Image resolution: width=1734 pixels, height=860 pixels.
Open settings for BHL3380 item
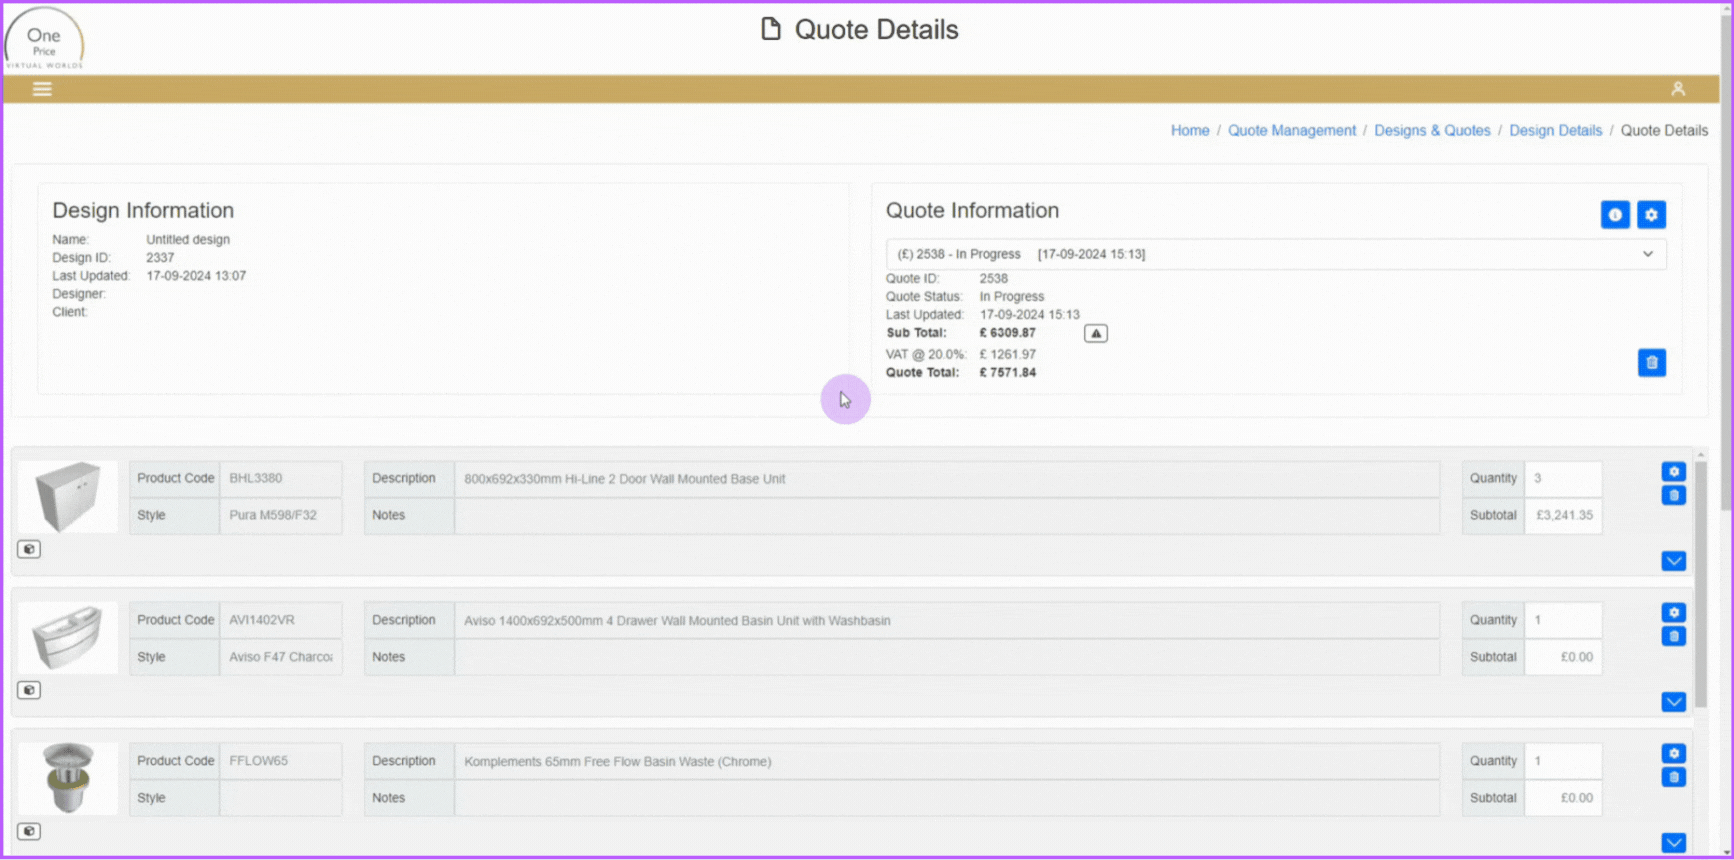coord(1674,472)
